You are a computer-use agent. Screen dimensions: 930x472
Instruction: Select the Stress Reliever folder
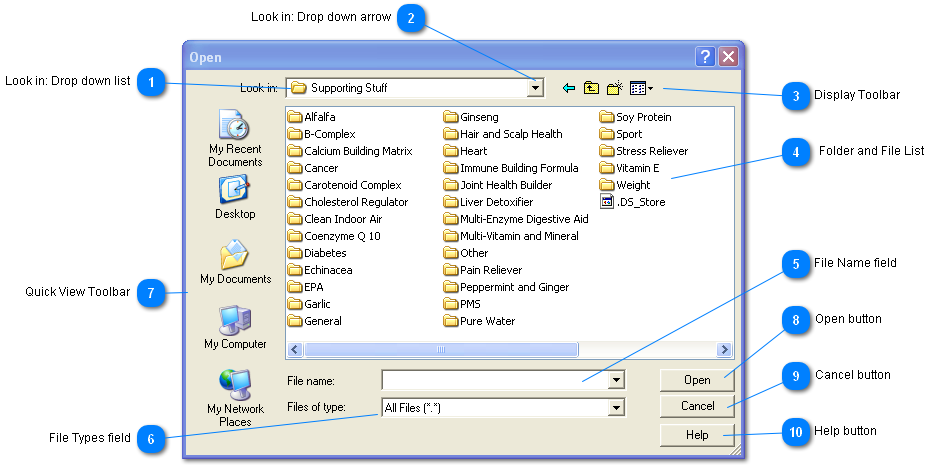(644, 151)
